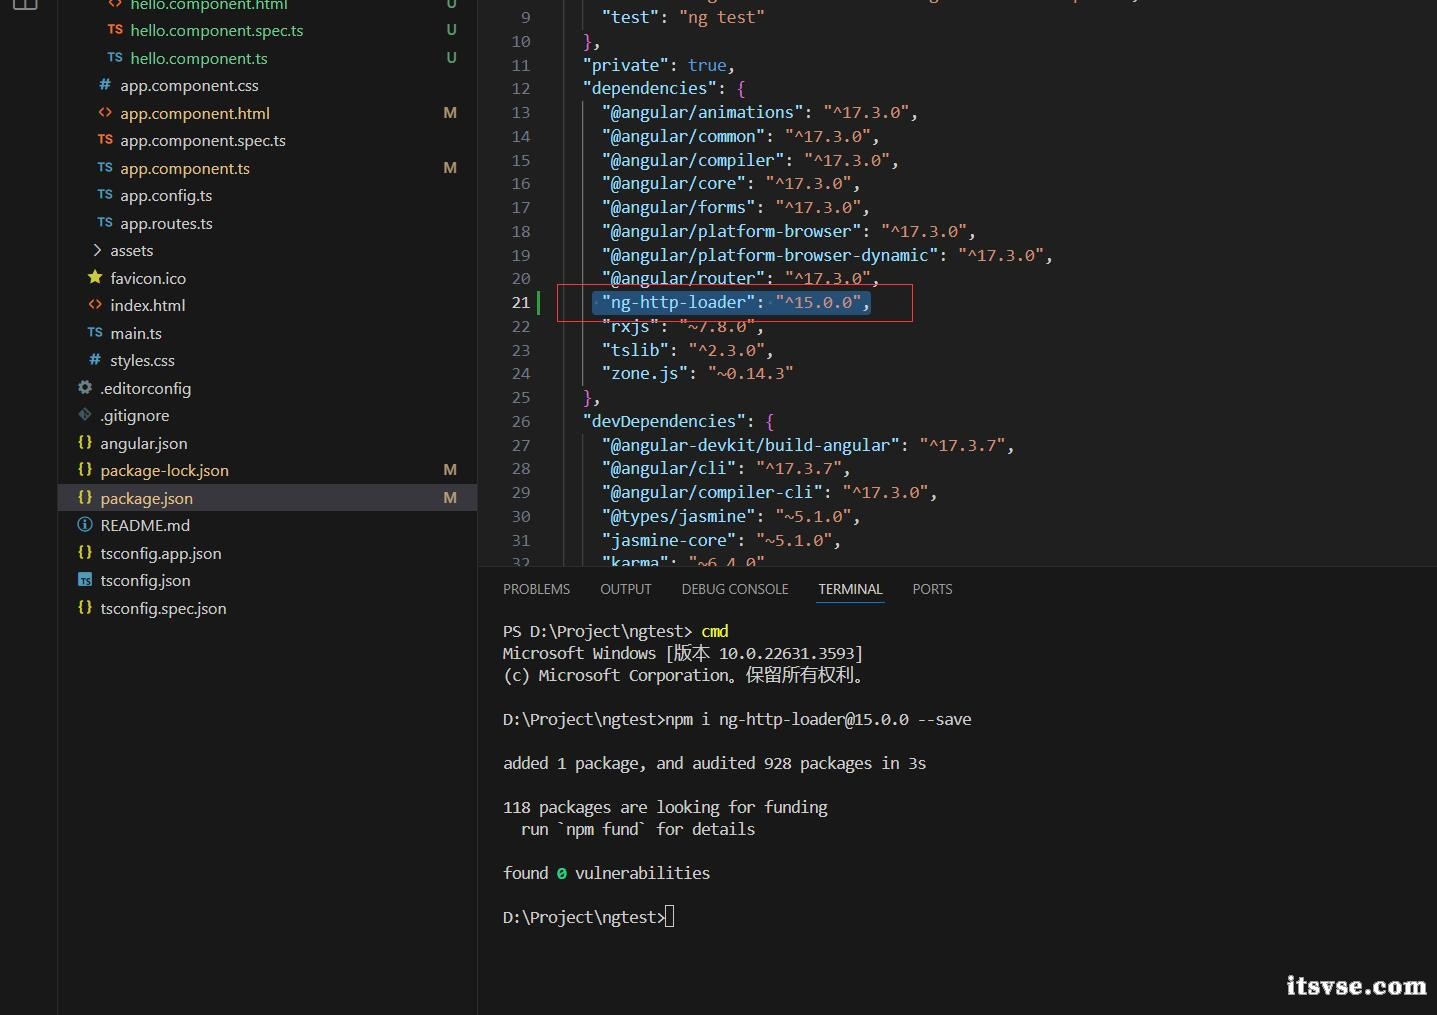
Task: Click the "tslib" dependency line
Action: [688, 350]
